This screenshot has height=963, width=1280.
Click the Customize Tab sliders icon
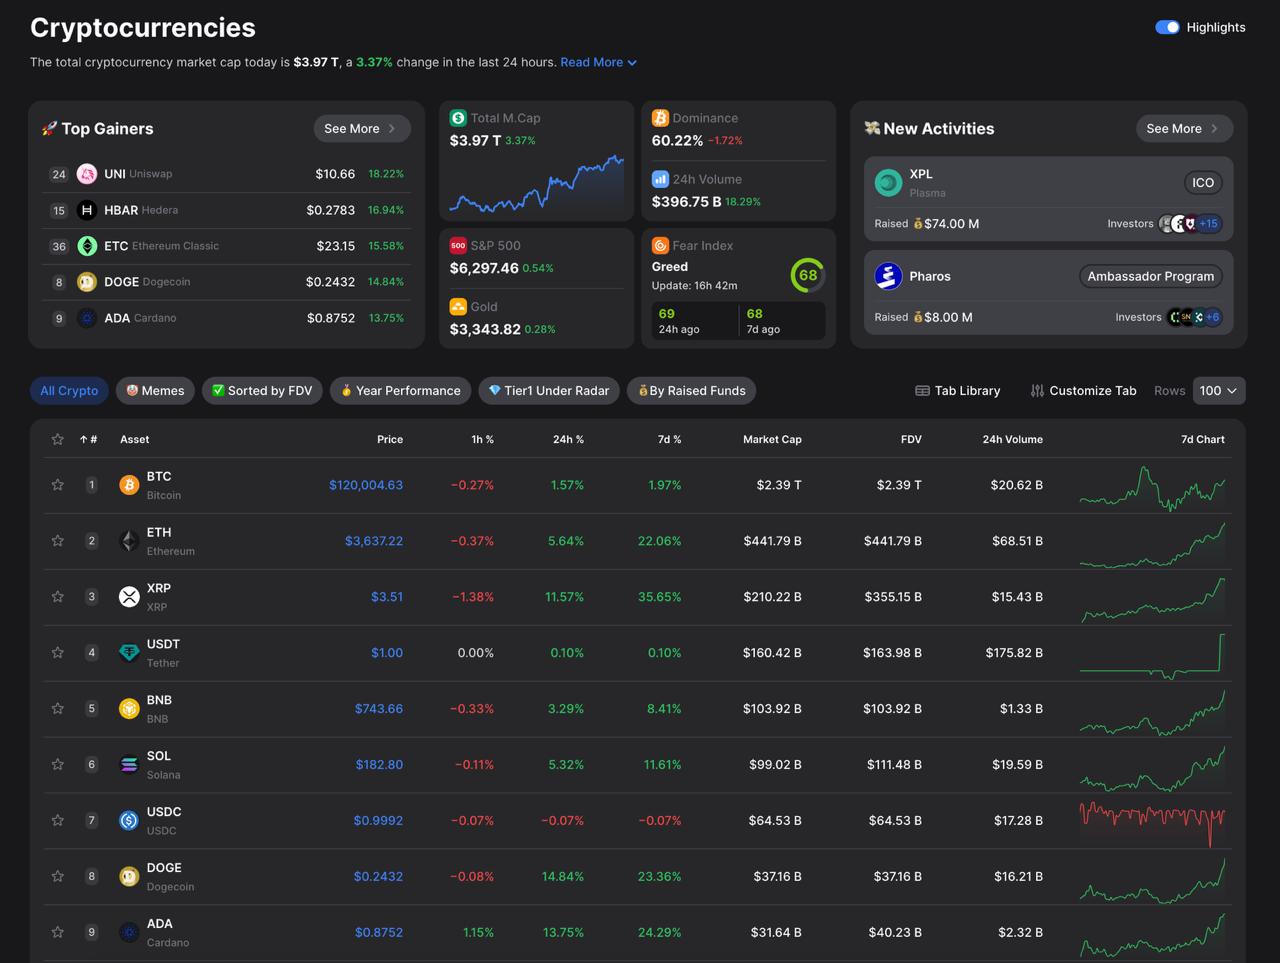[1037, 391]
